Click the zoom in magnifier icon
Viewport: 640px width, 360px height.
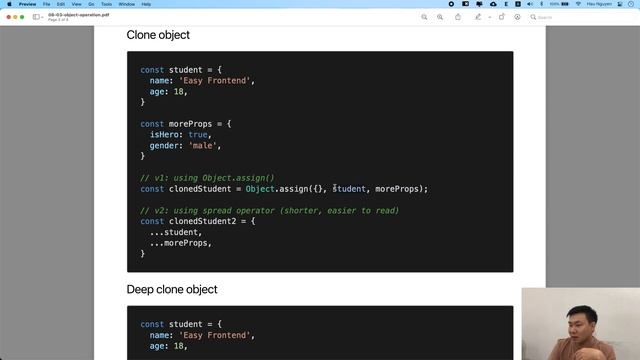[x=440, y=17]
